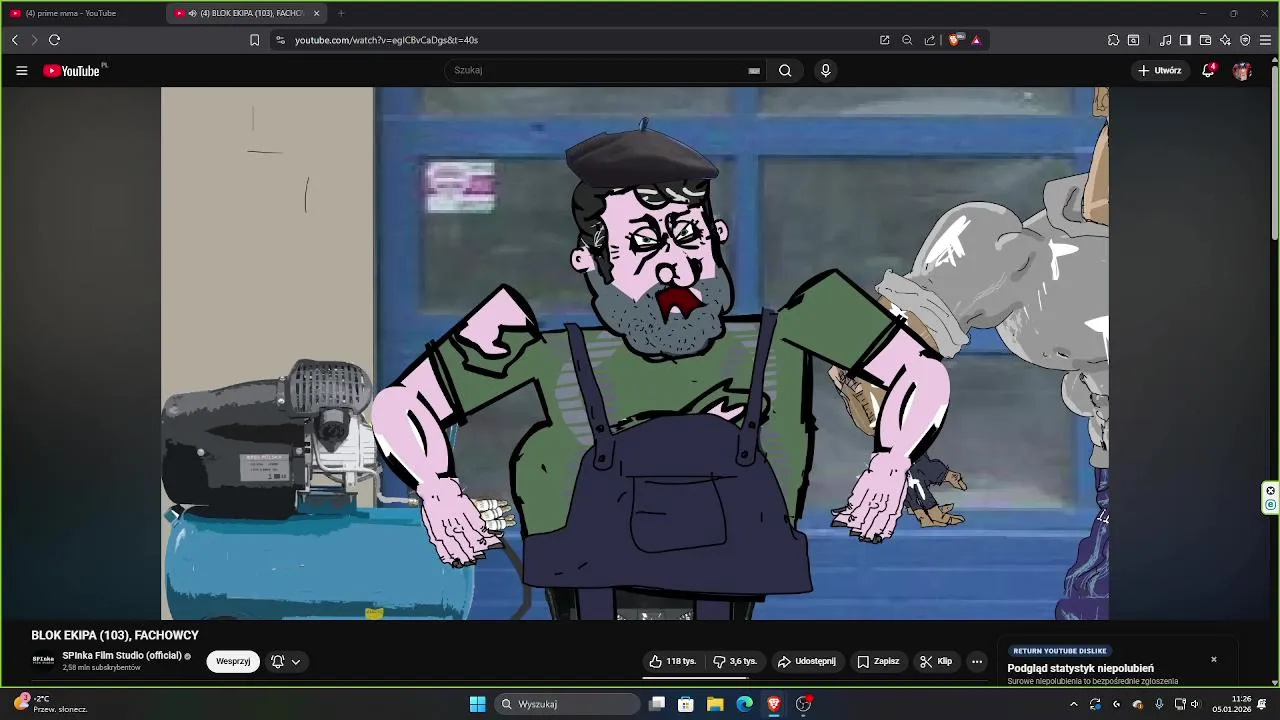
Task: Open the browser extensions puzzle icon
Action: [x=1113, y=40]
